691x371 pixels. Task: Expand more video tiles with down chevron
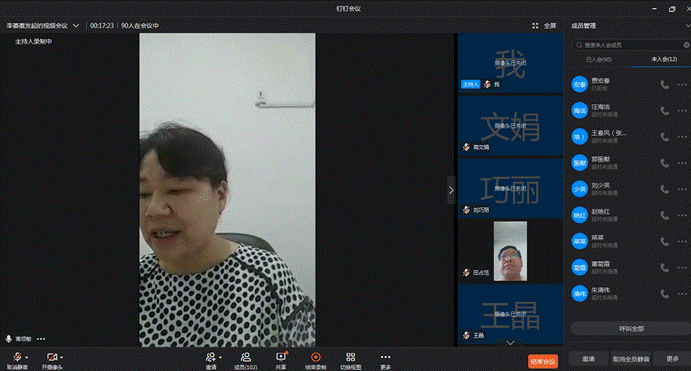tap(510, 342)
